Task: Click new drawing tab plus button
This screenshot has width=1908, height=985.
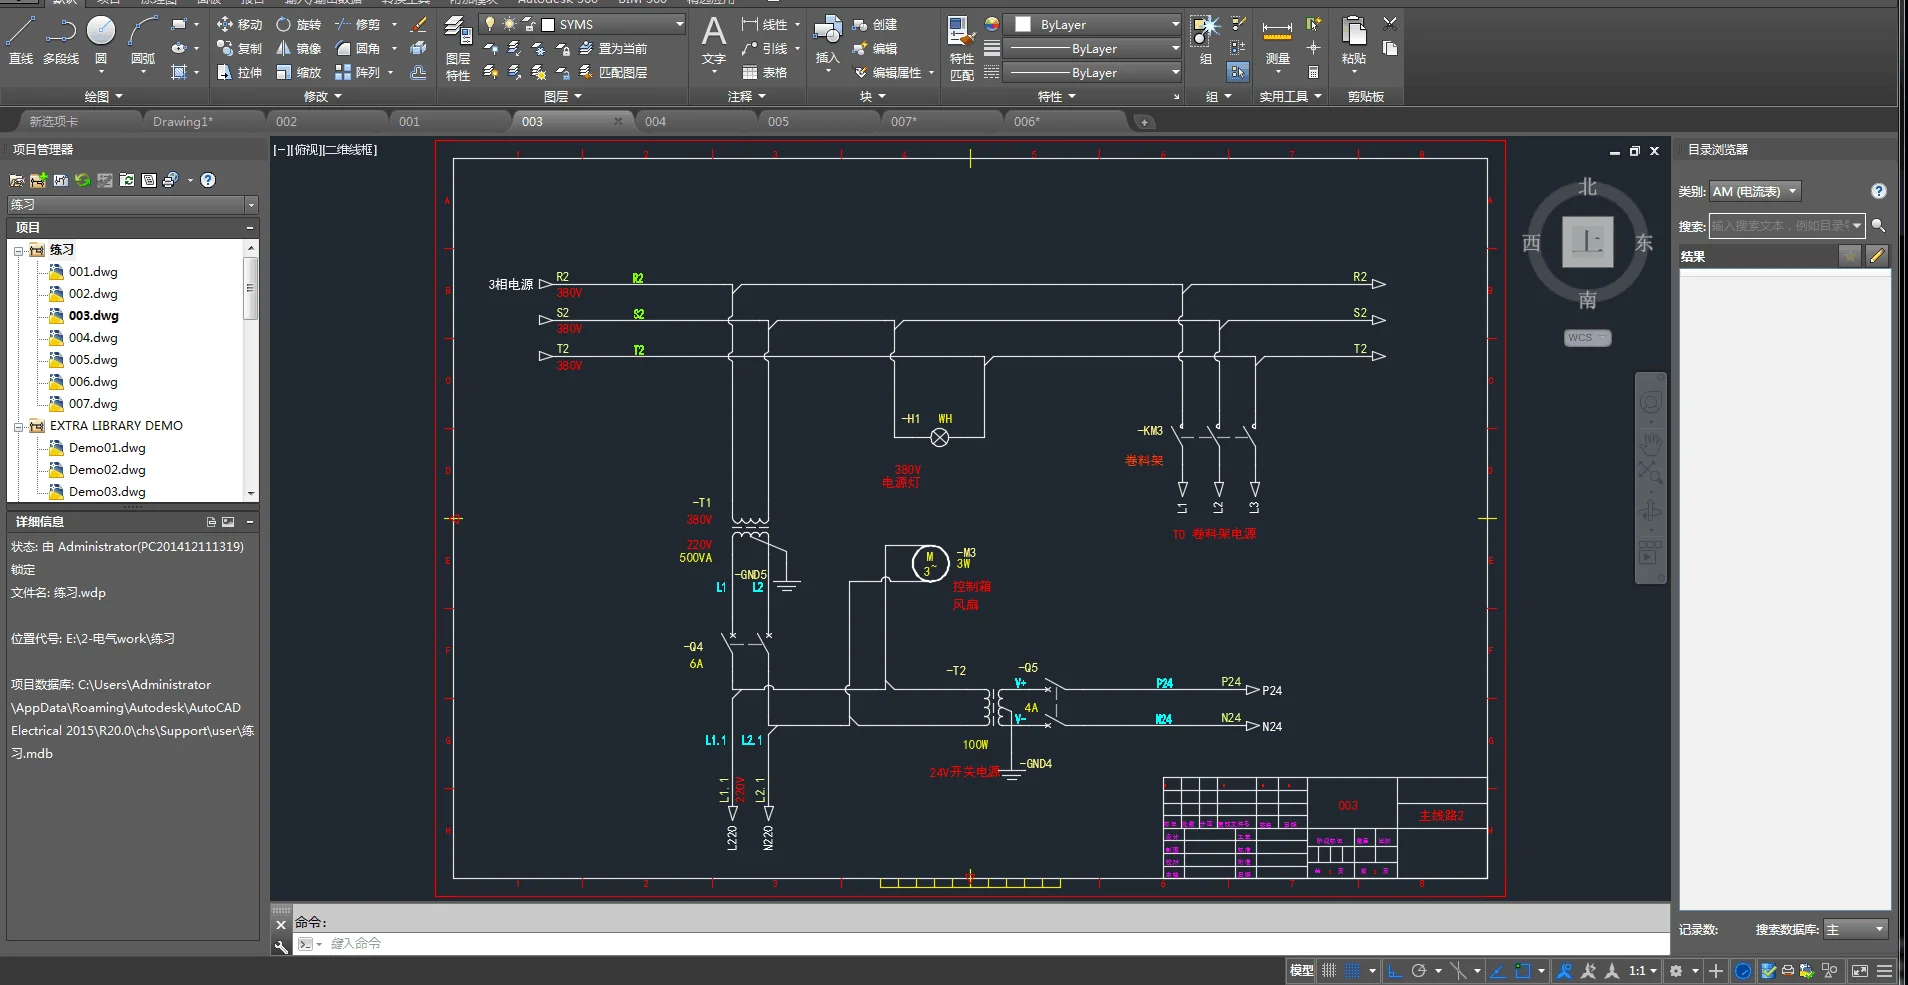Action: tap(1145, 122)
